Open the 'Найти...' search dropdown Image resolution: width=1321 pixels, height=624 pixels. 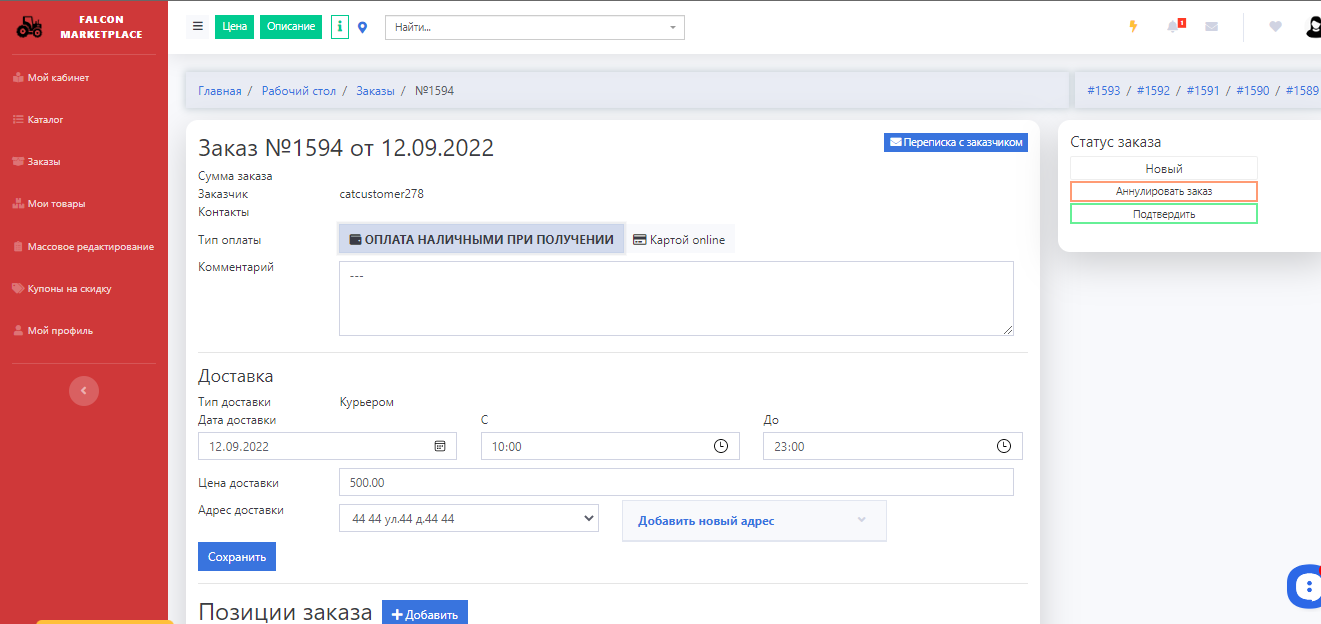tap(534, 27)
